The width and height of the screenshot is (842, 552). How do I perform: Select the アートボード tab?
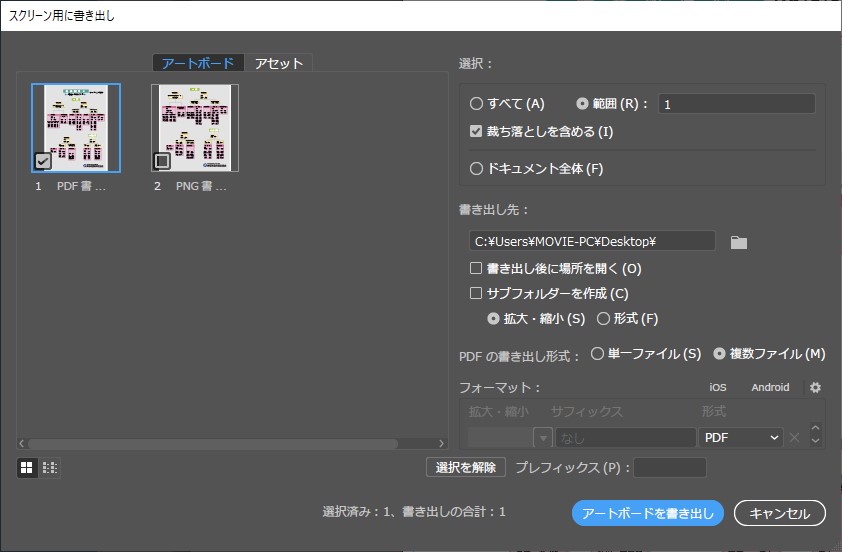(198, 63)
